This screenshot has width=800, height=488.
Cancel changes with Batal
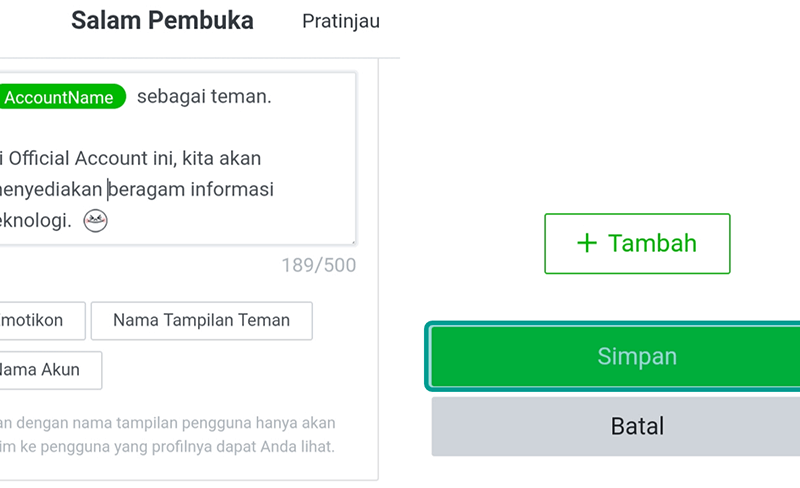(615, 426)
